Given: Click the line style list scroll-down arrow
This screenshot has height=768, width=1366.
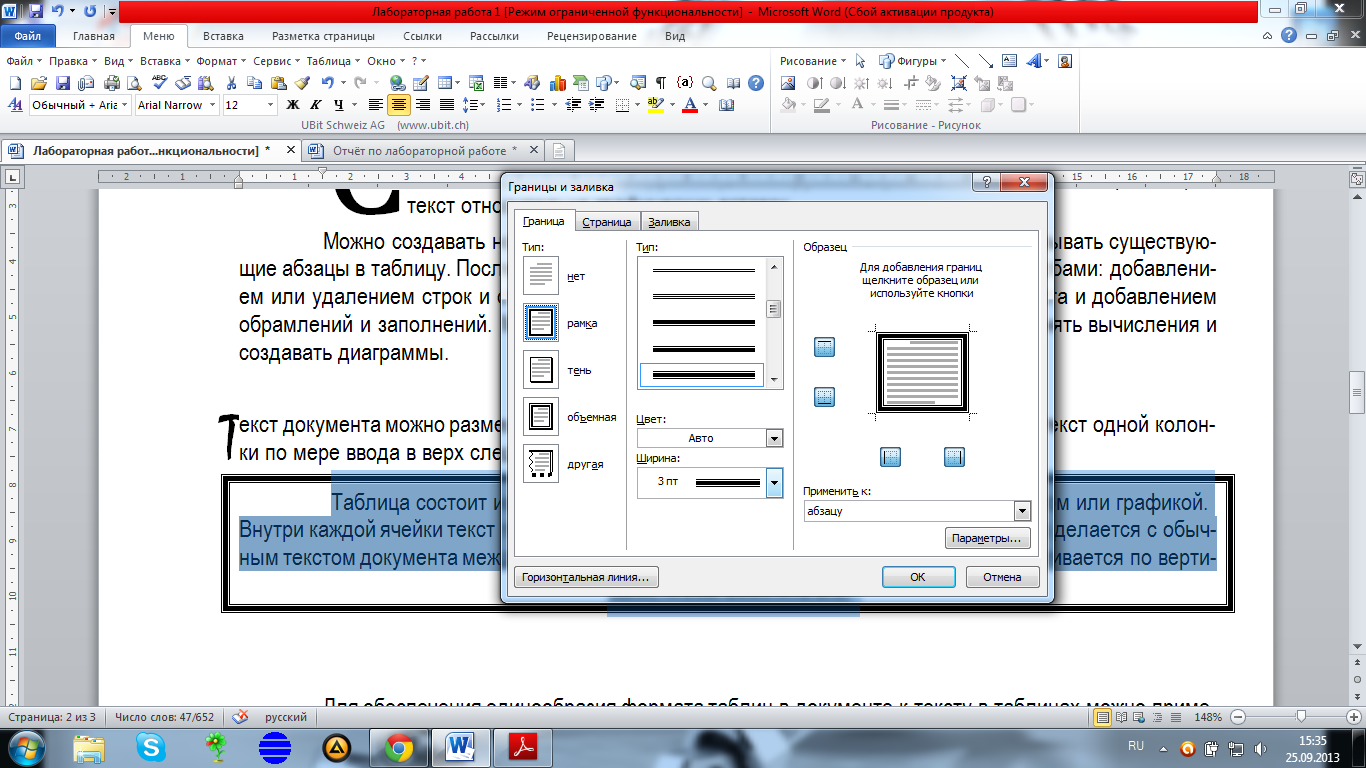Looking at the screenshot, I should coord(774,380).
